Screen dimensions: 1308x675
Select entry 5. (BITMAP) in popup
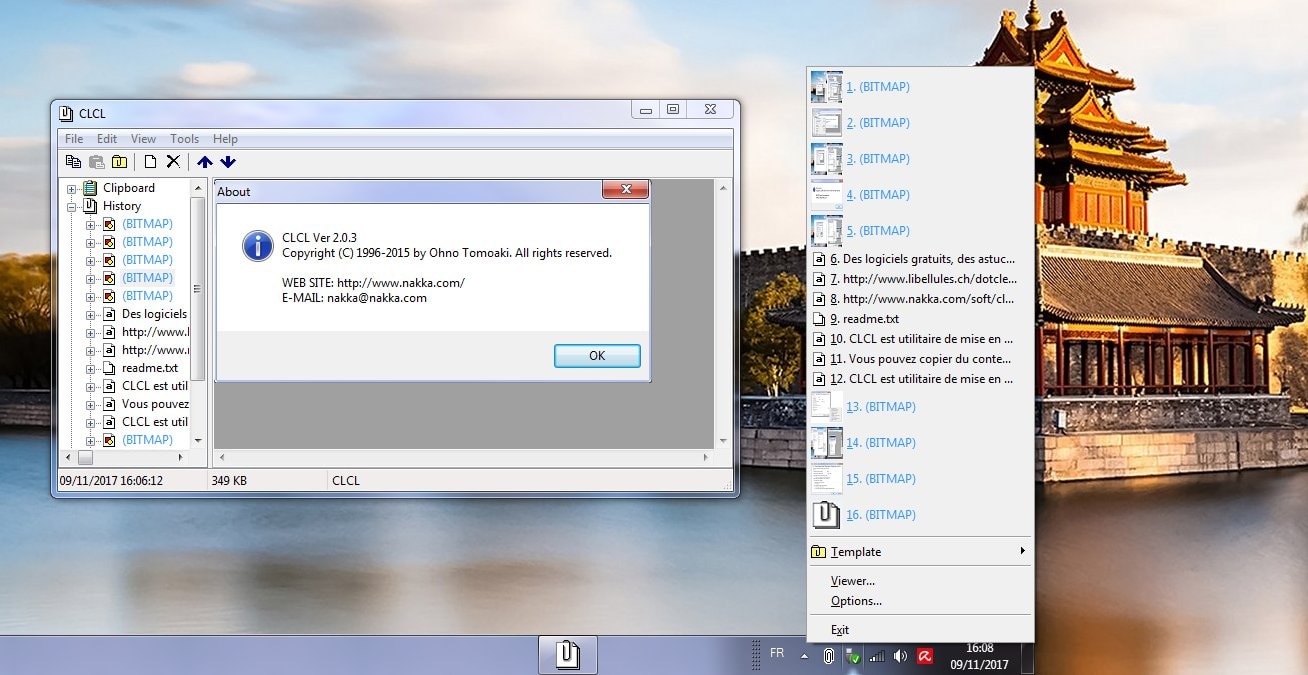pyautogui.click(x=920, y=231)
